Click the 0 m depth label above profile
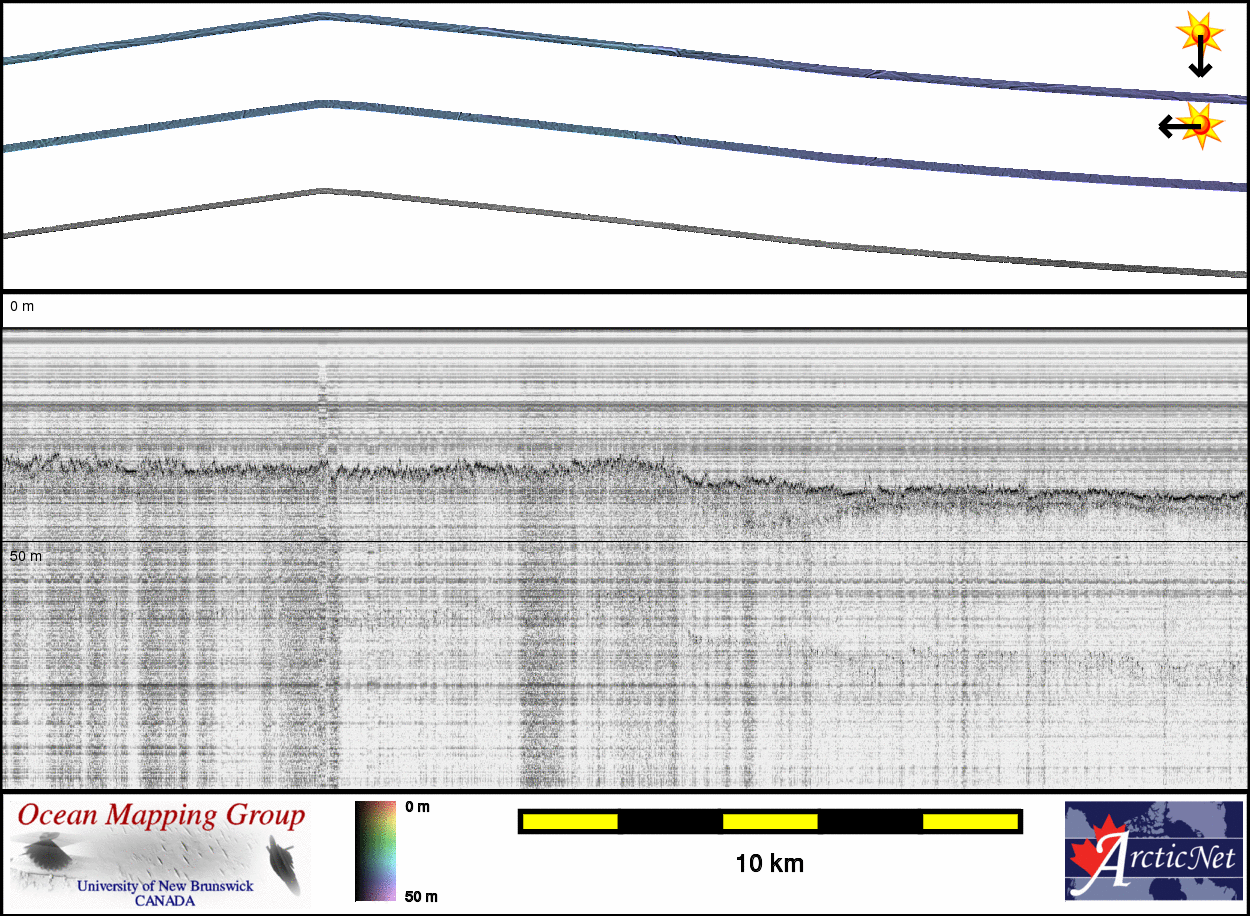The image size is (1250, 916). coord(22,305)
